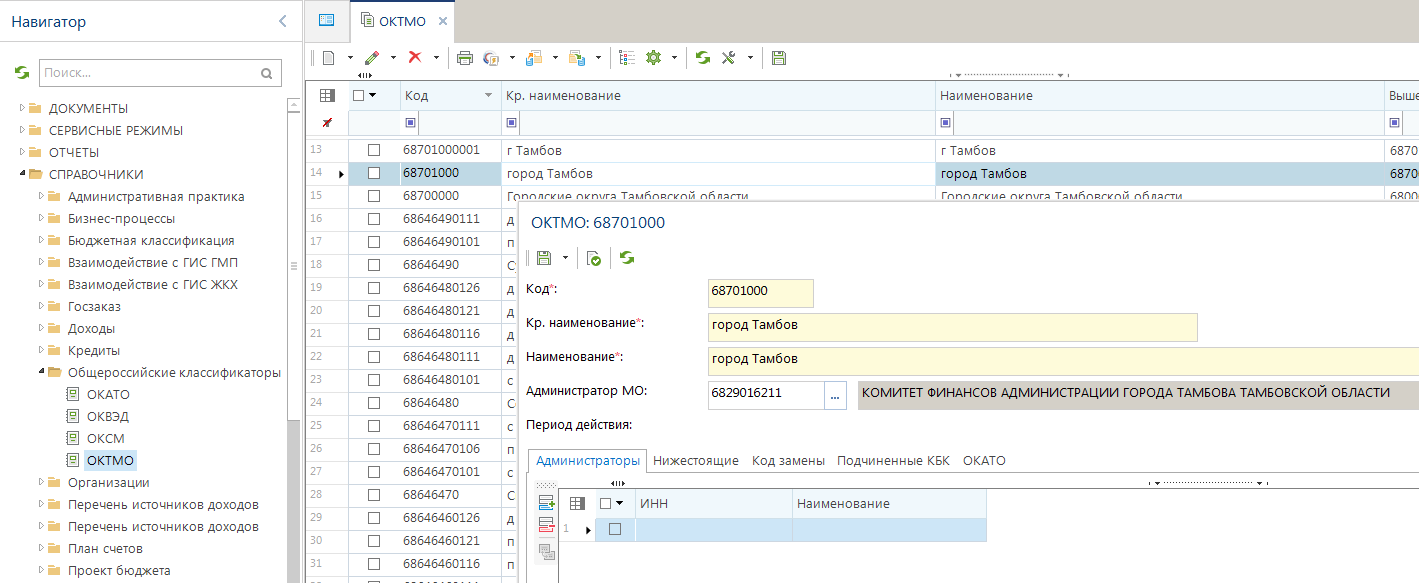This screenshot has width=1419, height=583.
Task: Click the green refresh icon in OKTMO toolbar
Action: [x=703, y=58]
